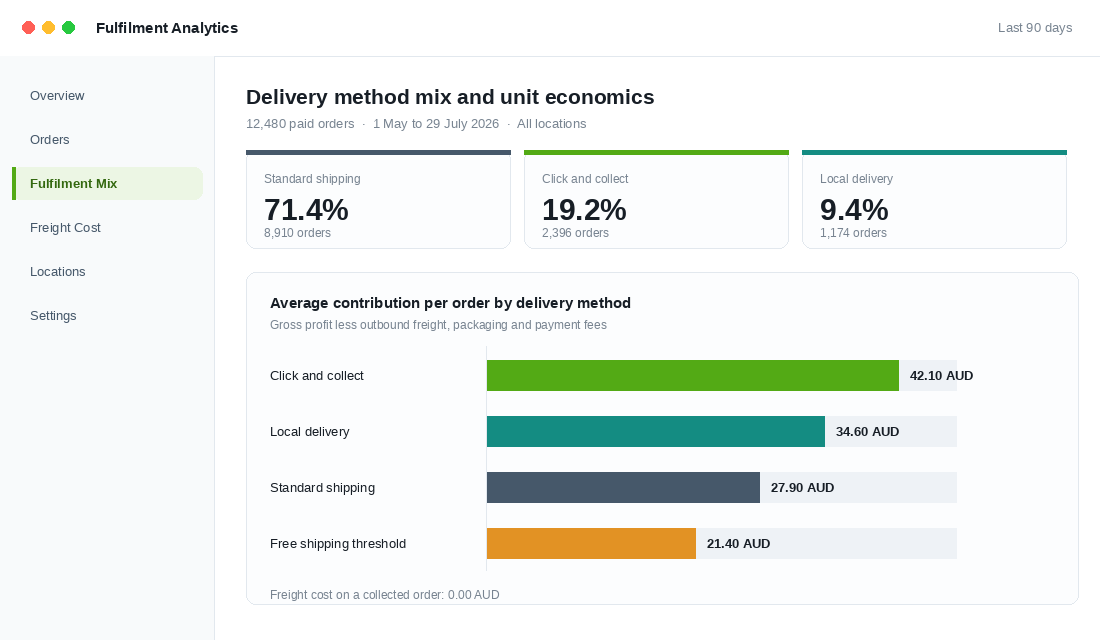Viewport: 1100px width, 640px height.
Task: Click the 12,480 paid orders text
Action: pos(300,124)
